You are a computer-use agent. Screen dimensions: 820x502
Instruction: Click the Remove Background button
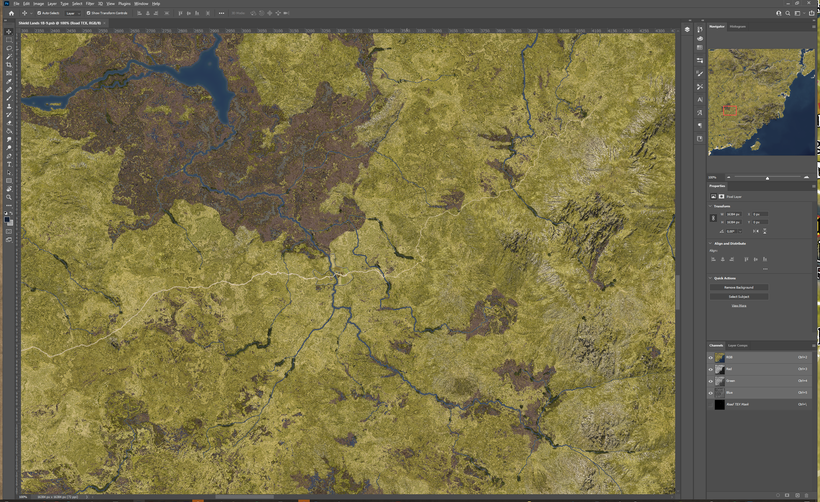[x=739, y=287]
